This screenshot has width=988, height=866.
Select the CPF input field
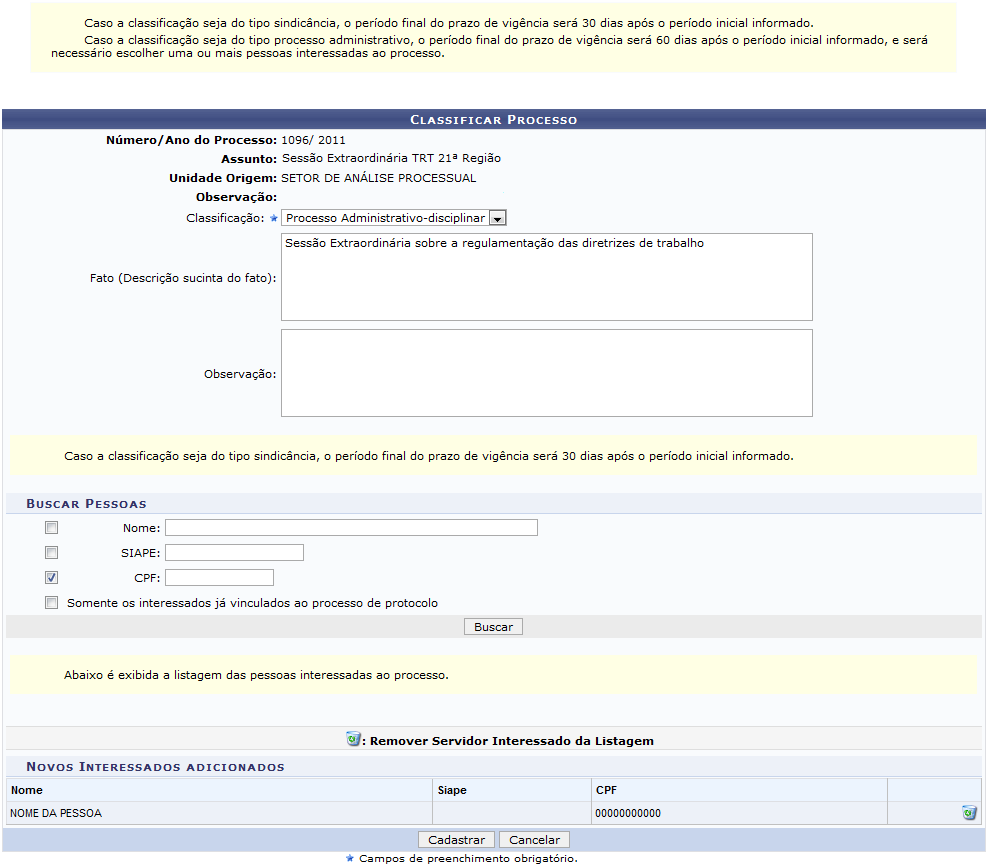pos(219,577)
